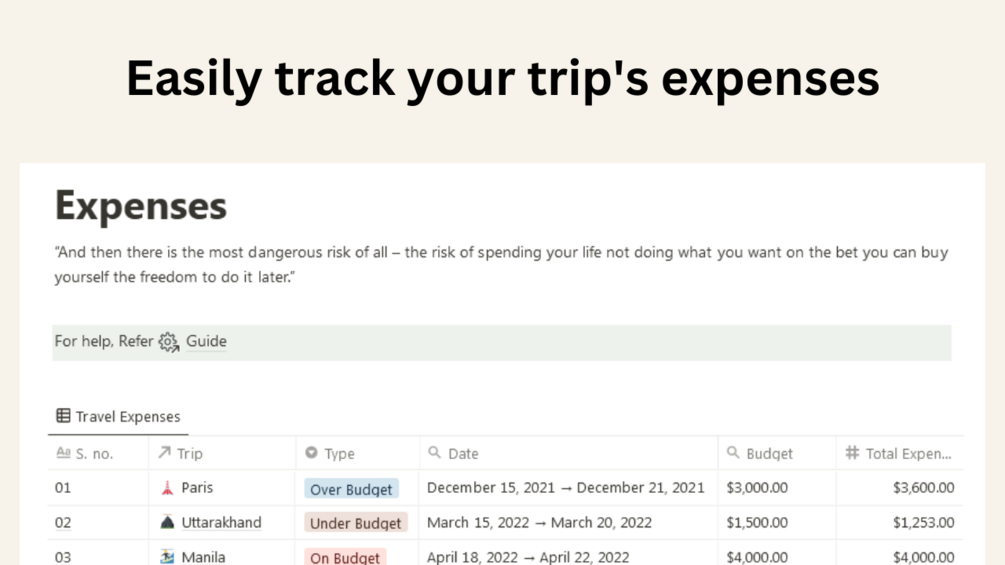Open the Trip column header menu
The image size is (1005, 565).
[x=189, y=454]
